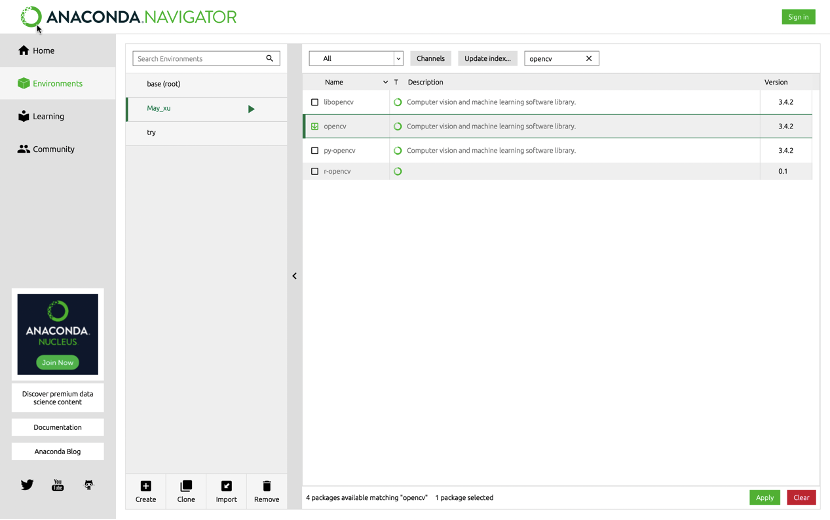
Task: Check the libopencv package checkbox
Action: 314,102
